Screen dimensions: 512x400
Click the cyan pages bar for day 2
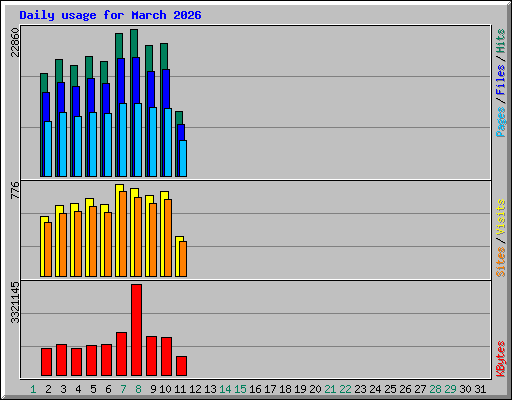point(48,149)
